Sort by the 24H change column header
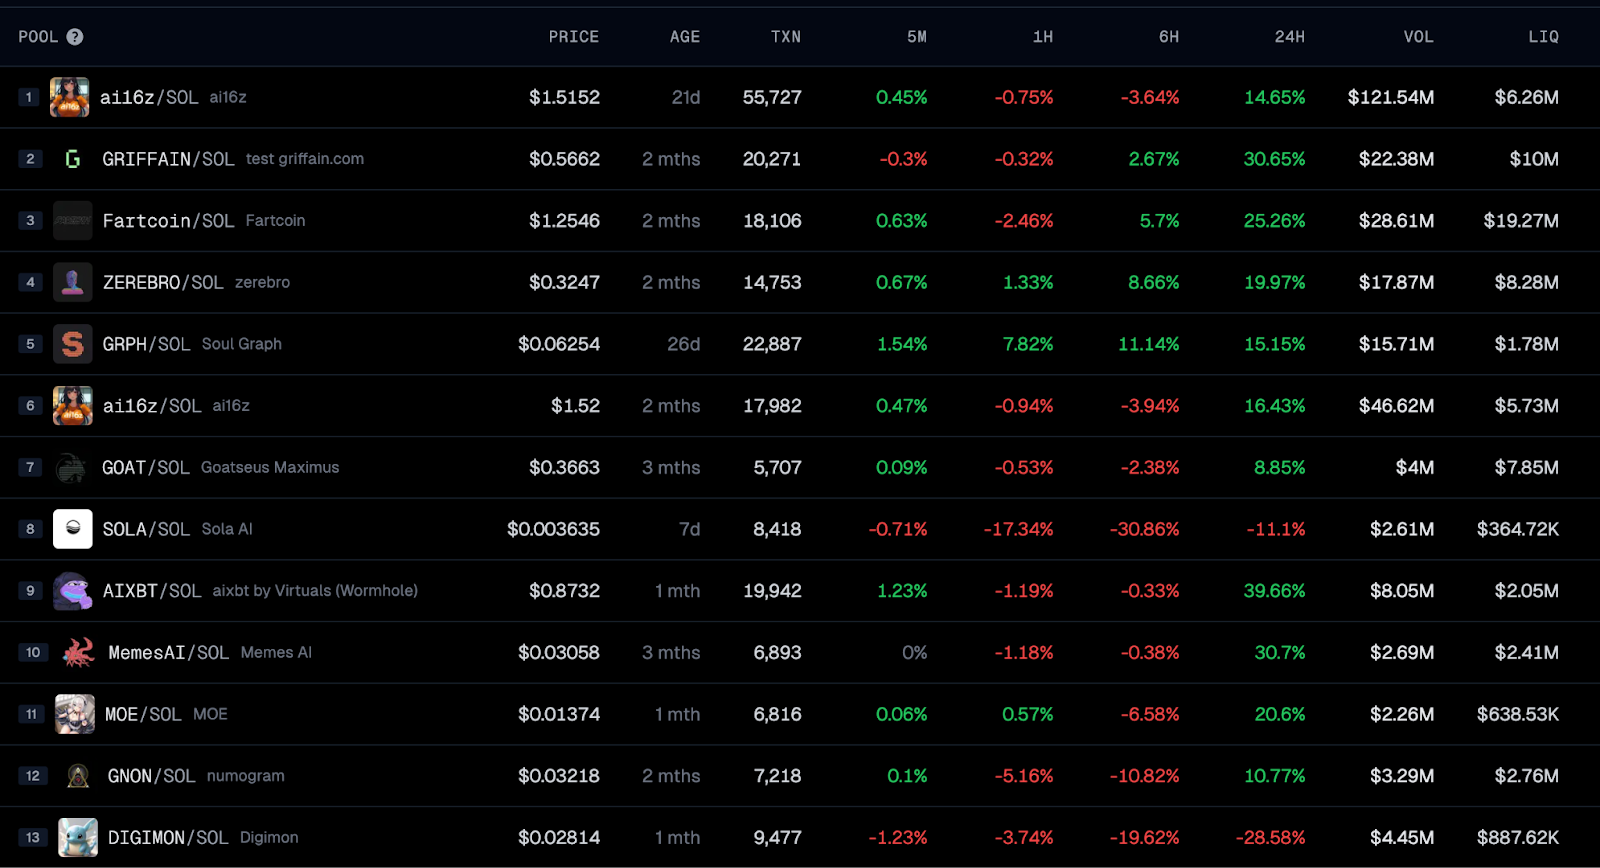The image size is (1600, 868). pyautogui.click(x=1290, y=37)
